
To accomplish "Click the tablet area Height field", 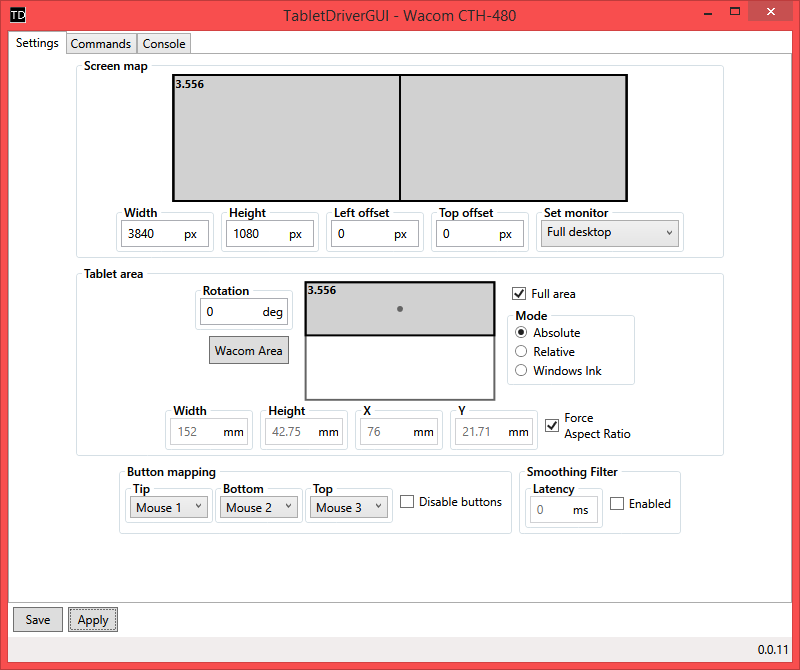I will pos(304,432).
